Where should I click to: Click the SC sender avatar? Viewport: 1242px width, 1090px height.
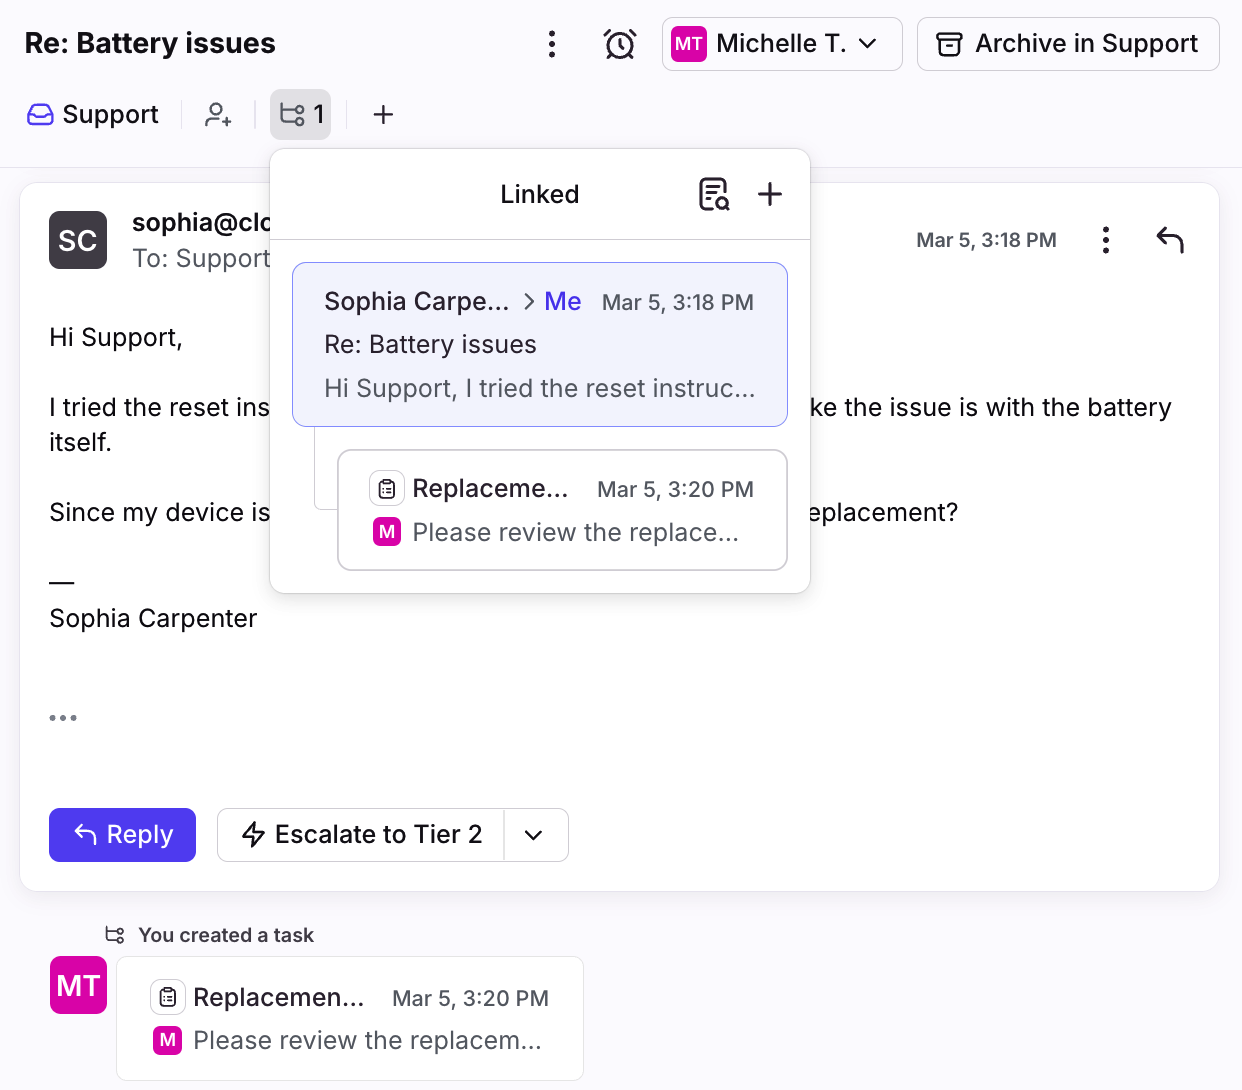click(78, 240)
